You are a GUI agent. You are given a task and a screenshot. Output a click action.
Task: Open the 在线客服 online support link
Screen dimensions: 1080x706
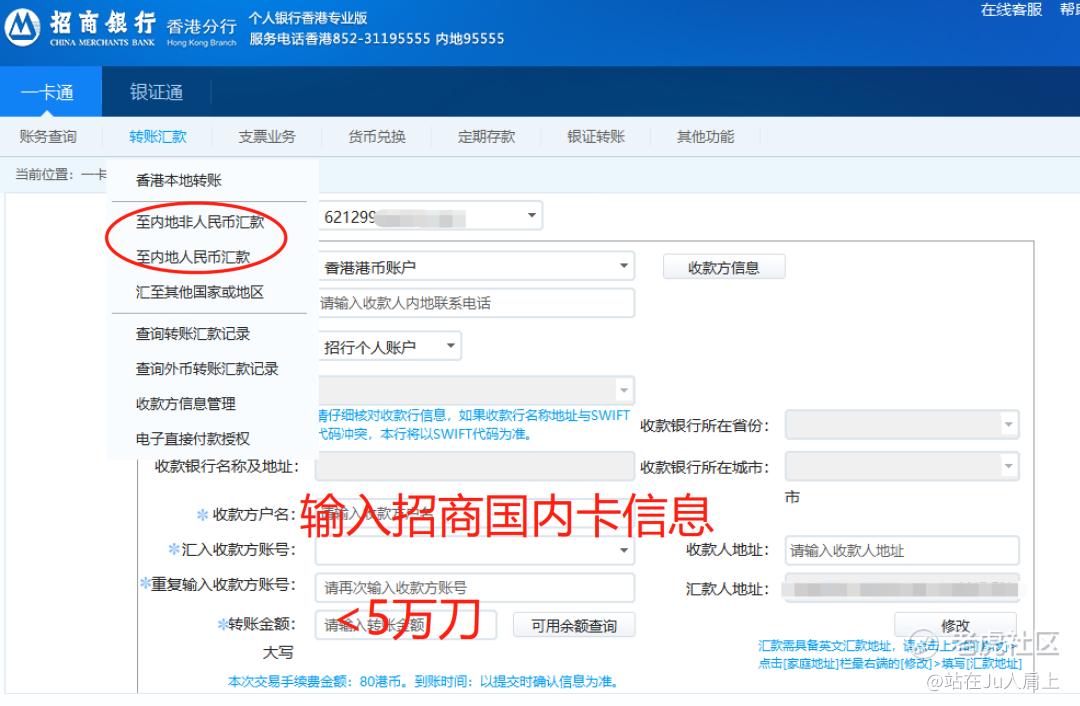point(1011,10)
